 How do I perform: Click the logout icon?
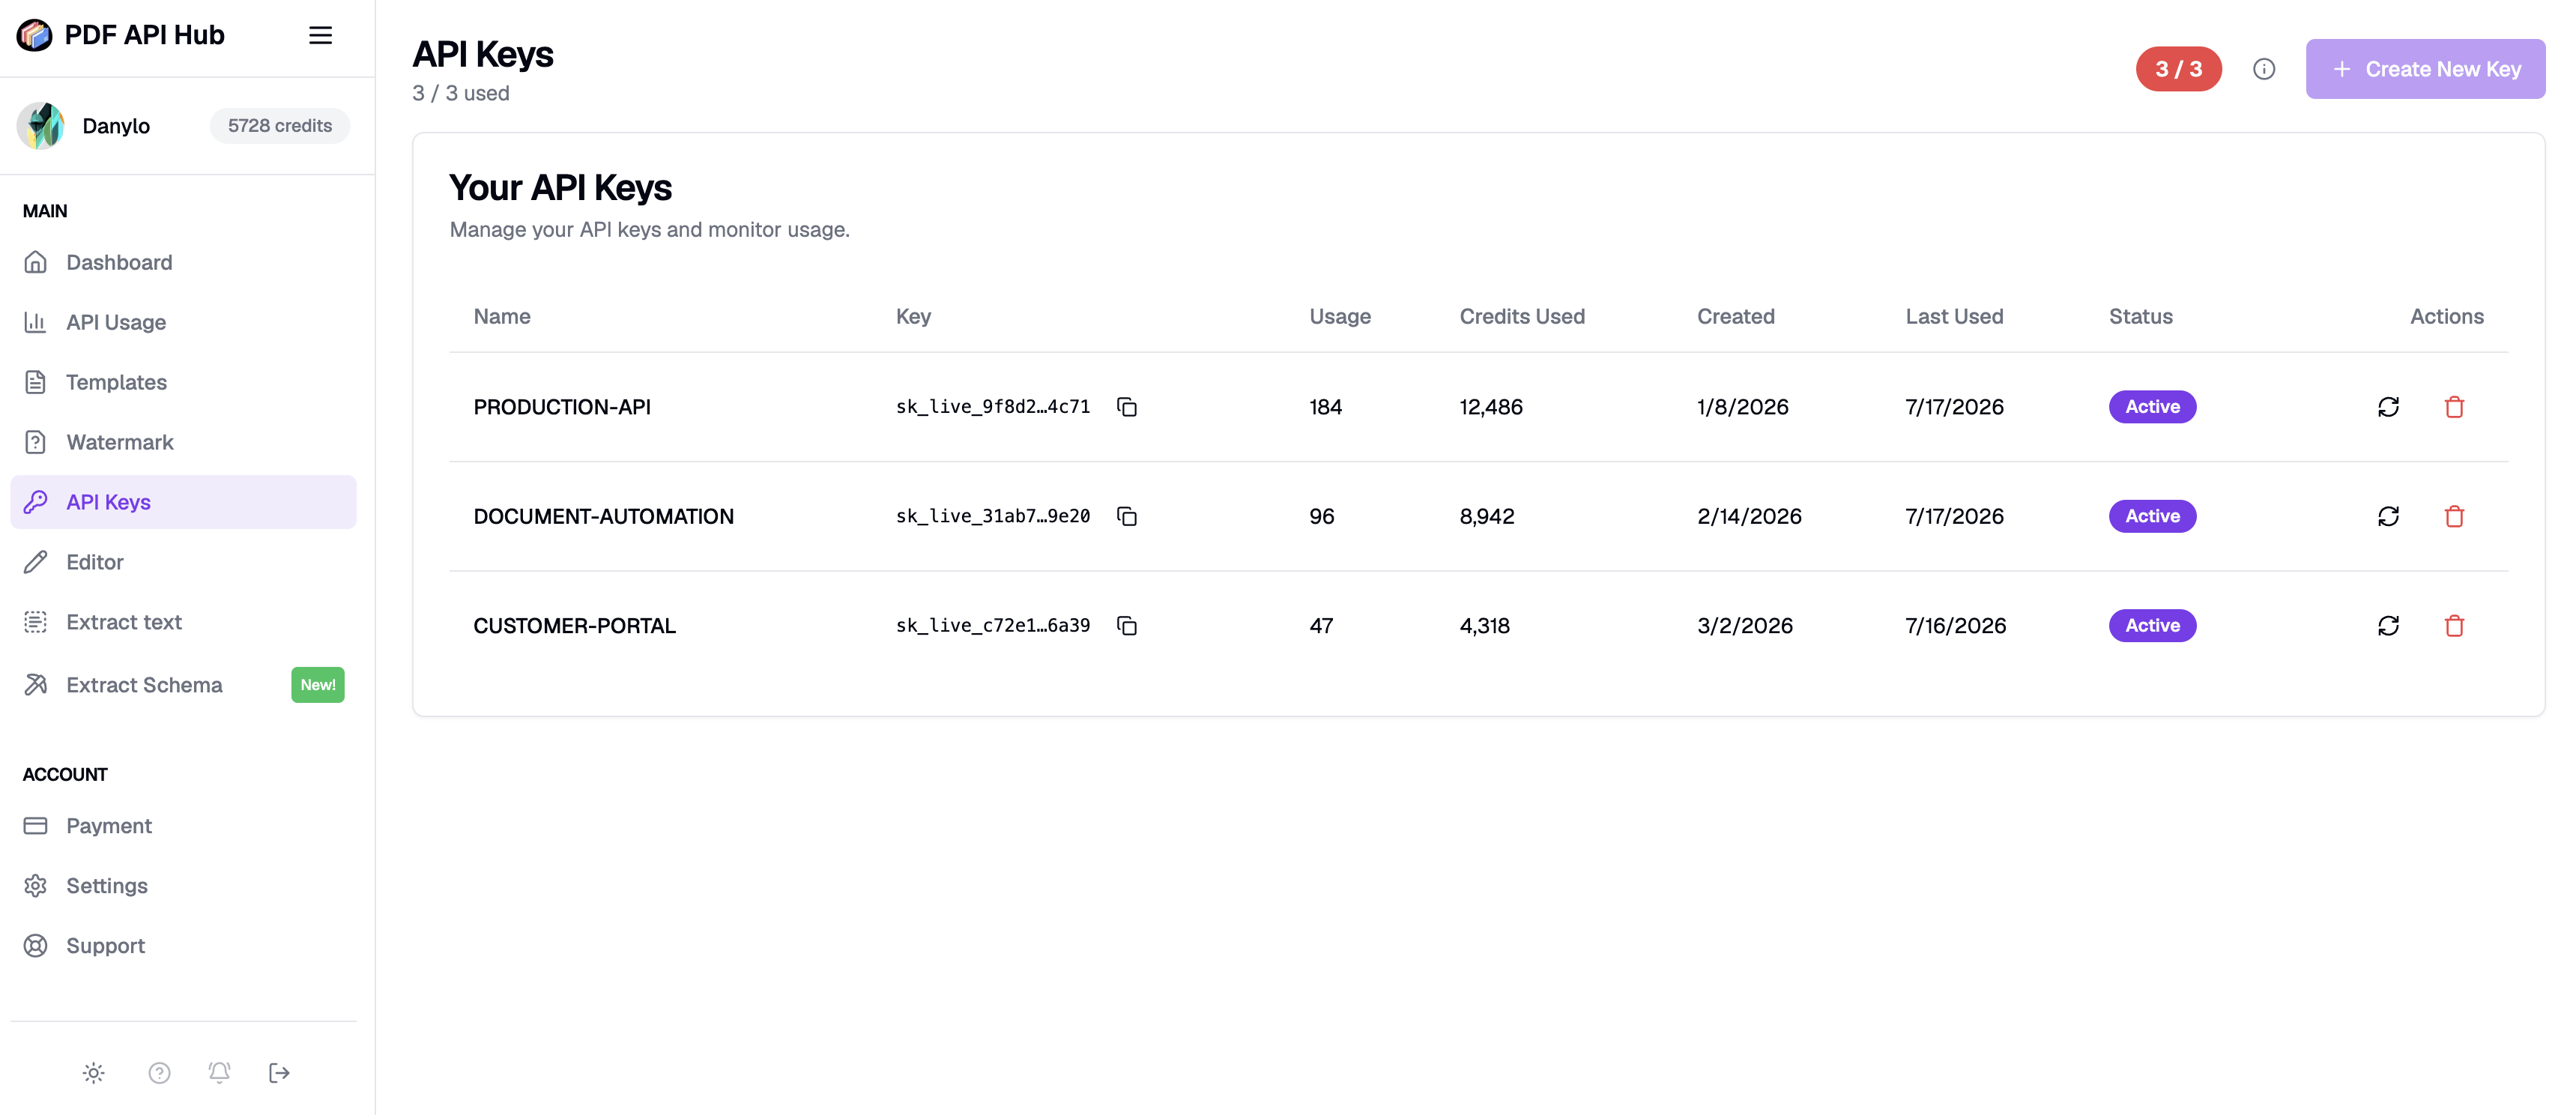(279, 1073)
